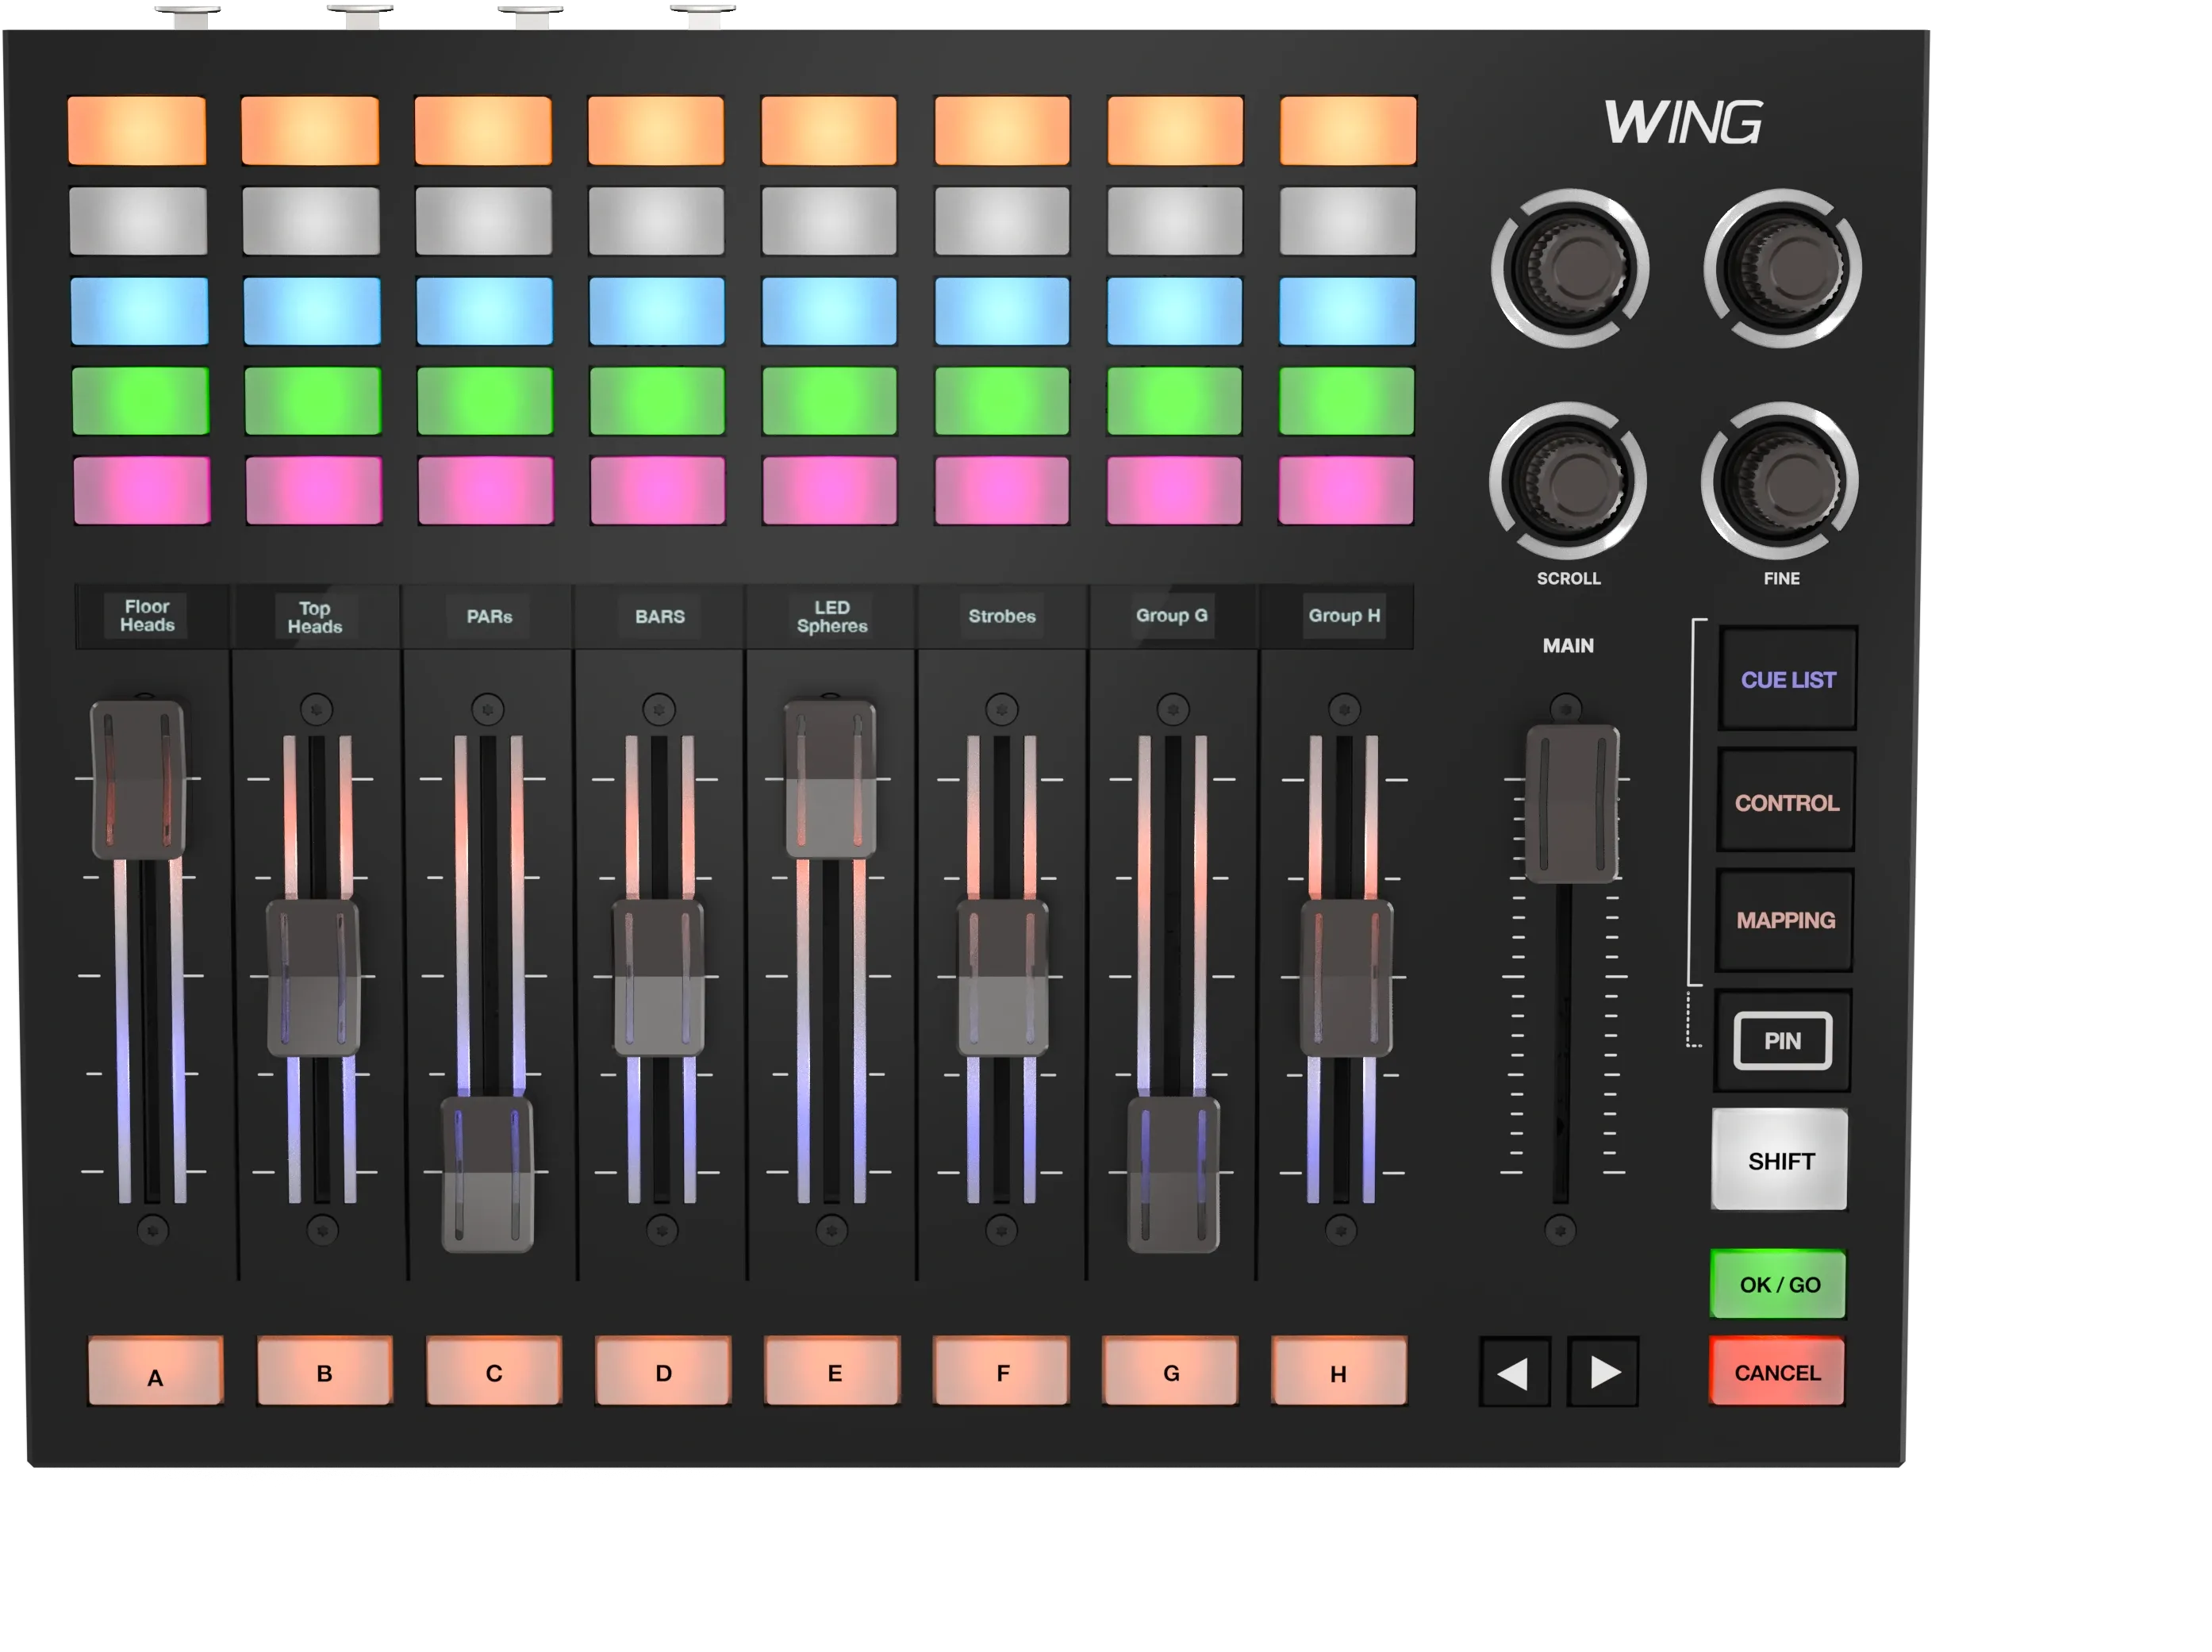Click the red CANCEL button
2212x1652 pixels.
(x=1777, y=1372)
